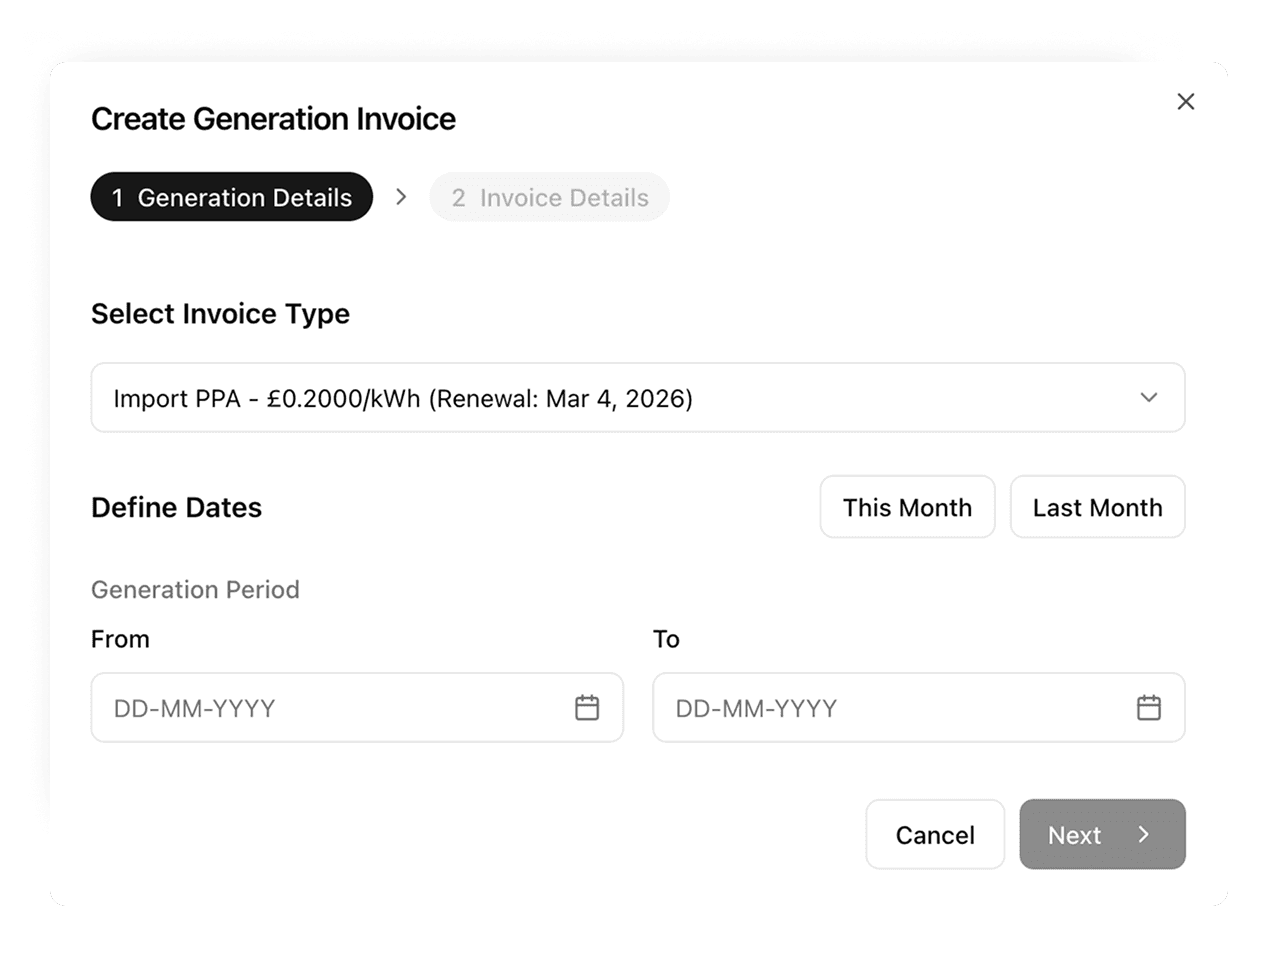Select the Import PPA invoice type value
The height and width of the screenshot is (968, 1278).
[403, 399]
